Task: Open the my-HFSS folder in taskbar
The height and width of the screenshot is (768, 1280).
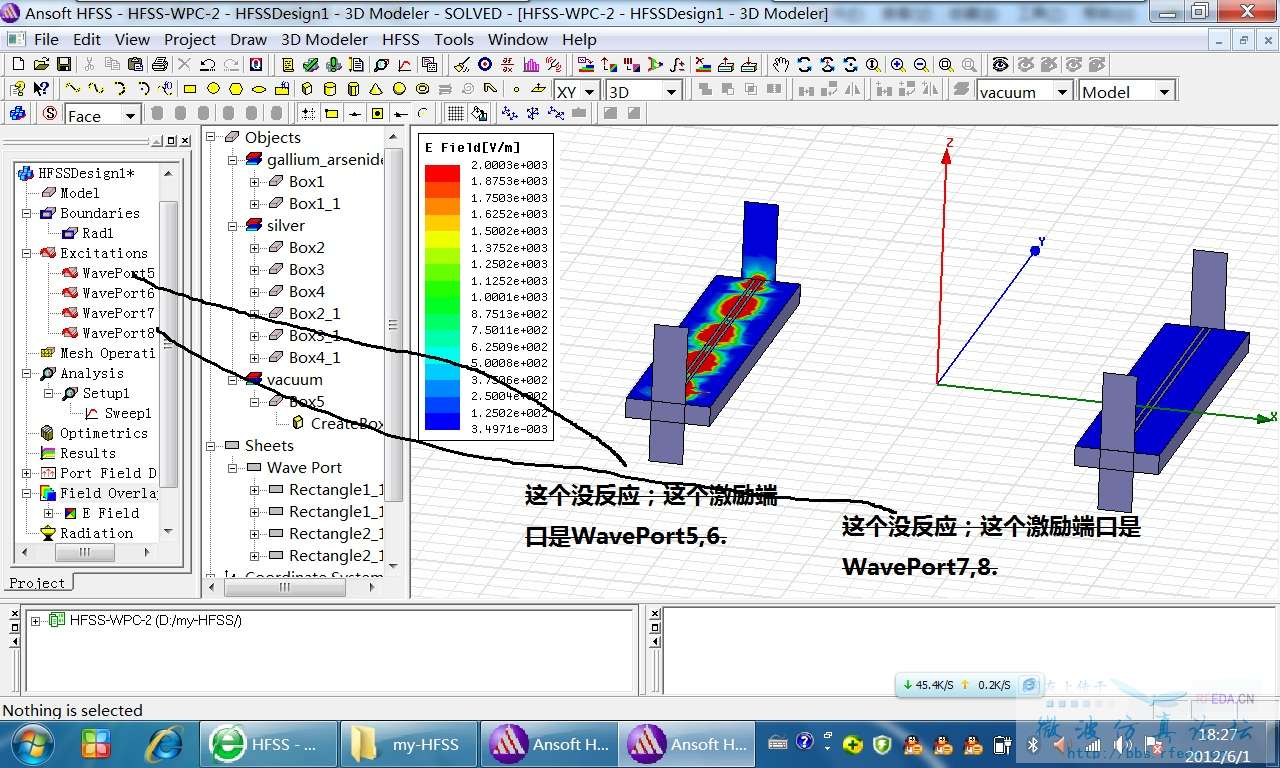Action: click(x=410, y=744)
